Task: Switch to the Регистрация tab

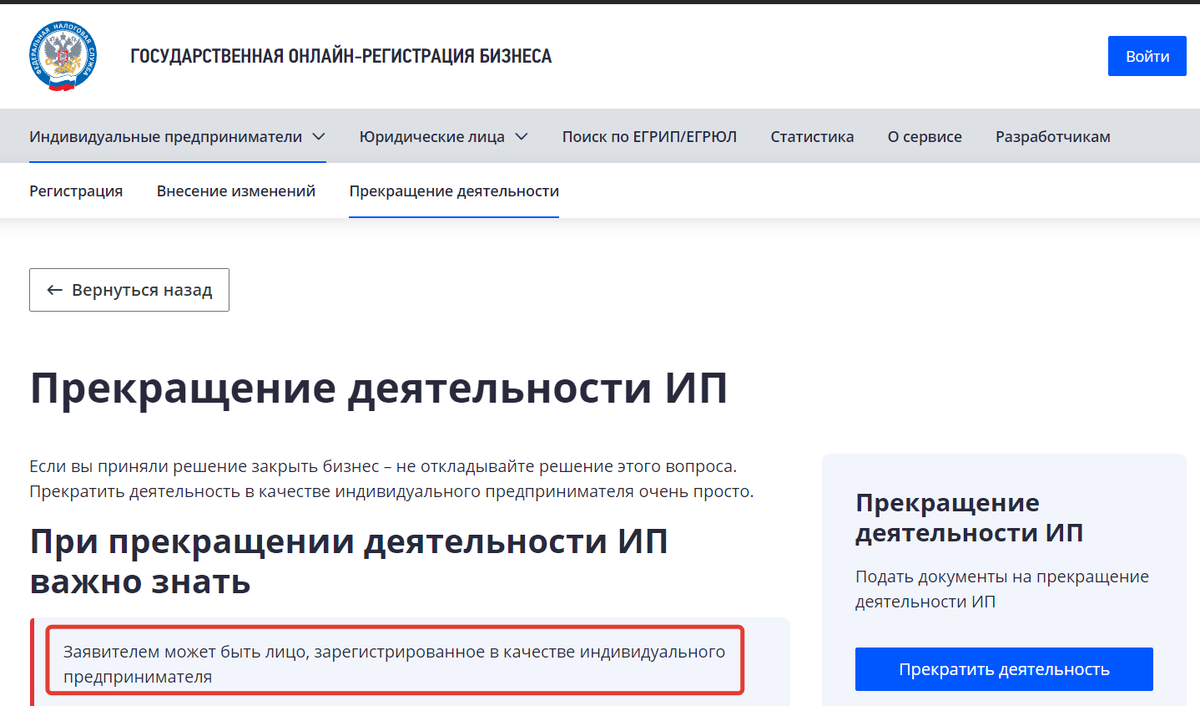Action: [76, 190]
